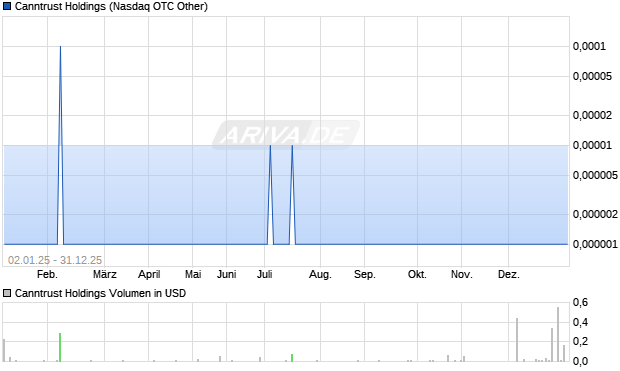The height and width of the screenshot is (371, 620).
Task: Click the price label 0,000001
Action: click(595, 244)
